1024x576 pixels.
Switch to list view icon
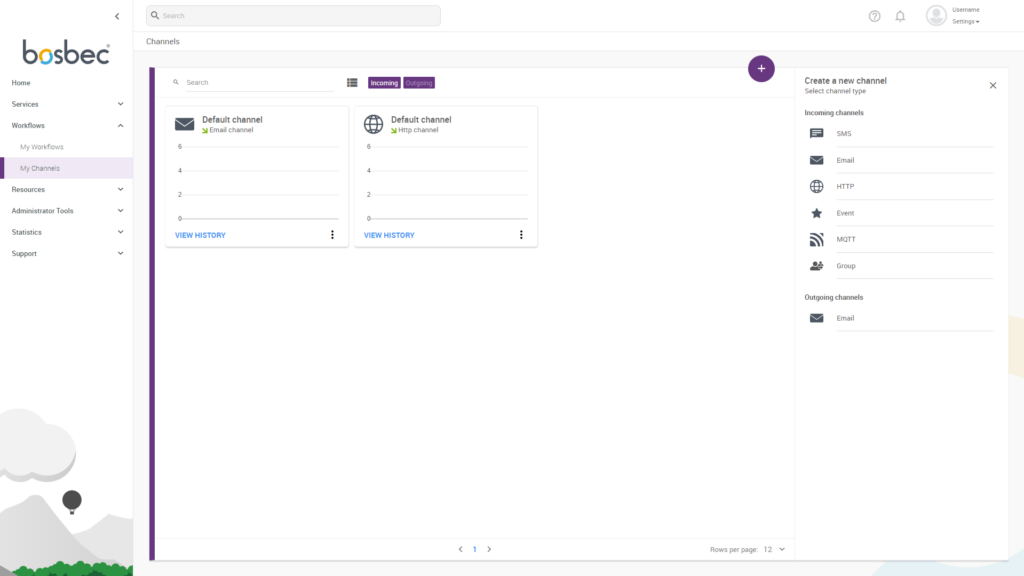tap(352, 83)
